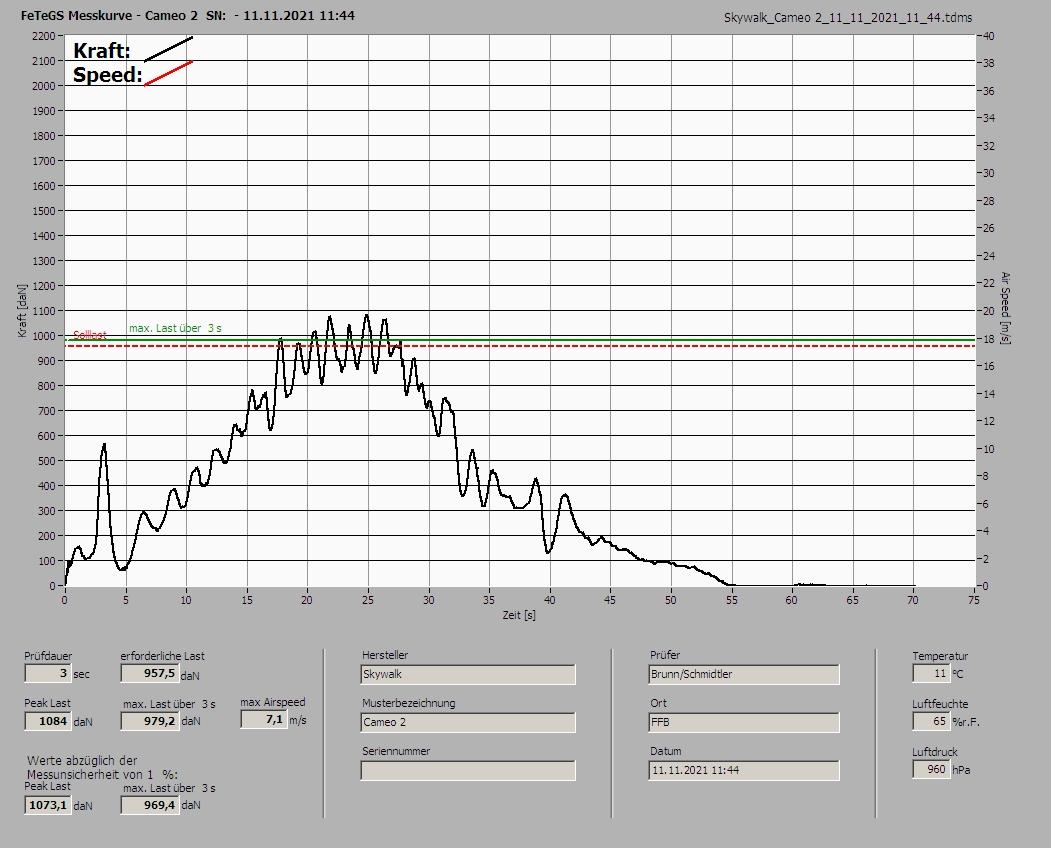Click the 'Zeit [s]' axis title
Image resolution: width=1051 pixels, height=848 pixels.
point(519,615)
